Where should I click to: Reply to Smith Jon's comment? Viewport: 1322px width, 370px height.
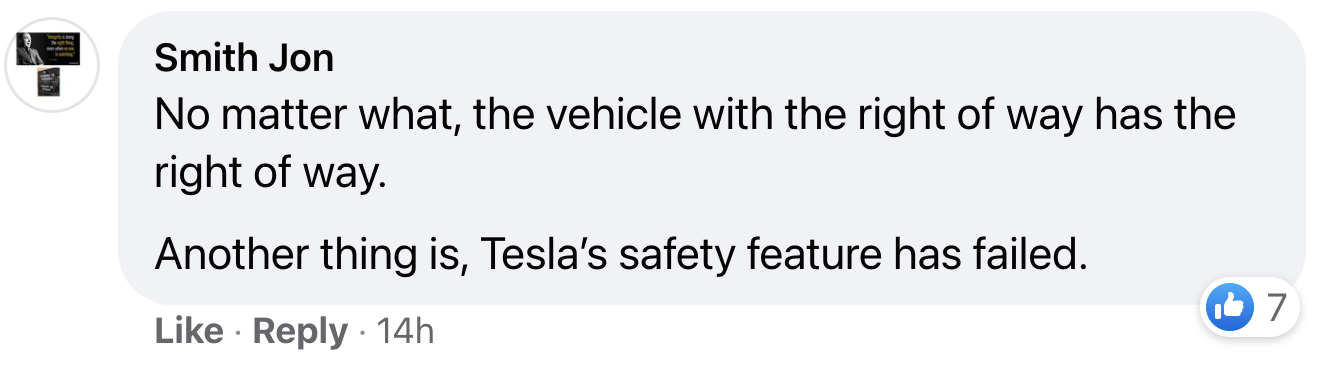300,331
